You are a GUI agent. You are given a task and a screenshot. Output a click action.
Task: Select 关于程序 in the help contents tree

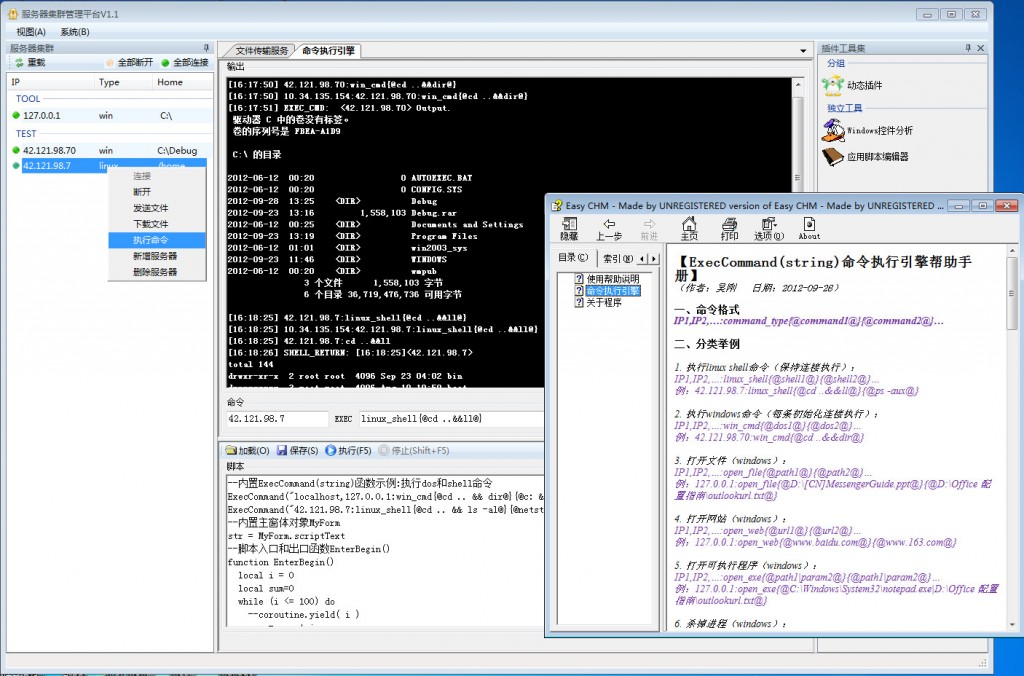pos(603,302)
